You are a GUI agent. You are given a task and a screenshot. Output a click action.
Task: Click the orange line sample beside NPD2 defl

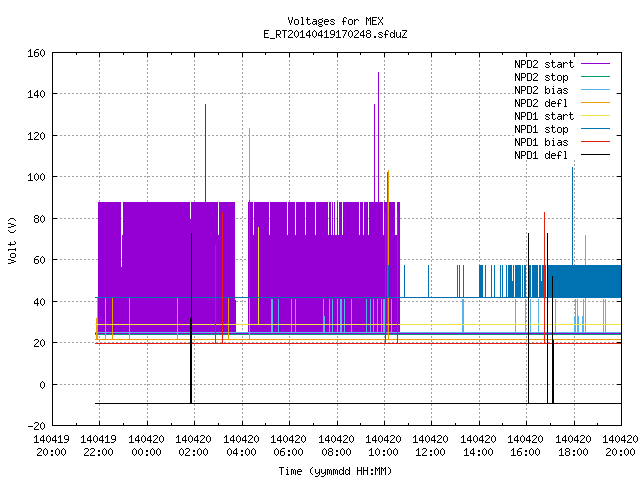click(596, 103)
